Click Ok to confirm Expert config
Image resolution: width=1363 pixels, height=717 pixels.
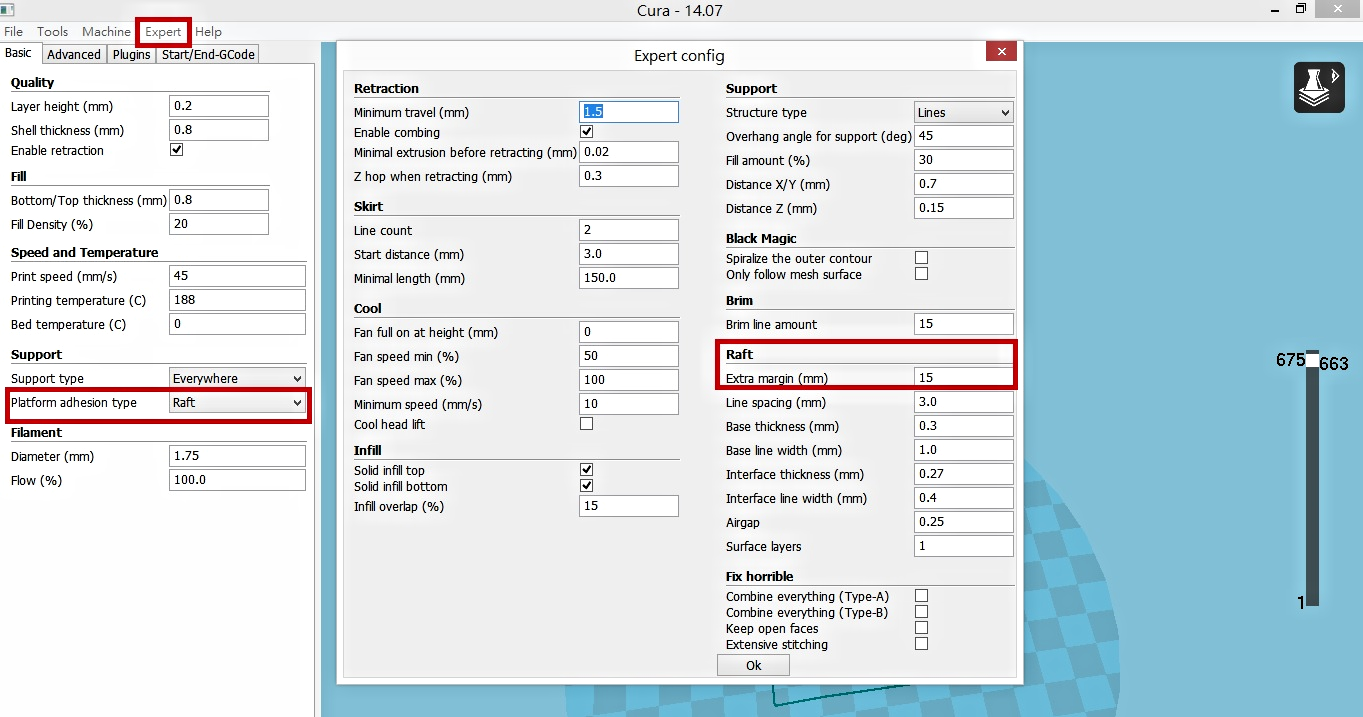tap(753, 665)
